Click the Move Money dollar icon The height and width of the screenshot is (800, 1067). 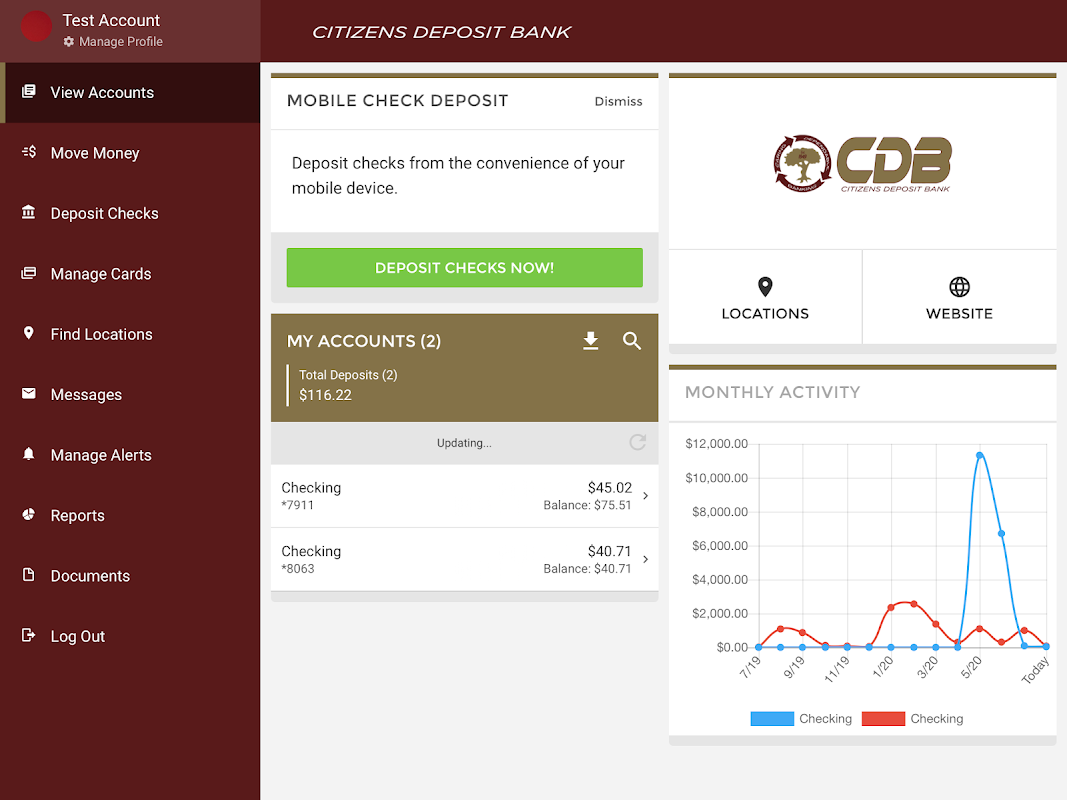[x=29, y=152]
